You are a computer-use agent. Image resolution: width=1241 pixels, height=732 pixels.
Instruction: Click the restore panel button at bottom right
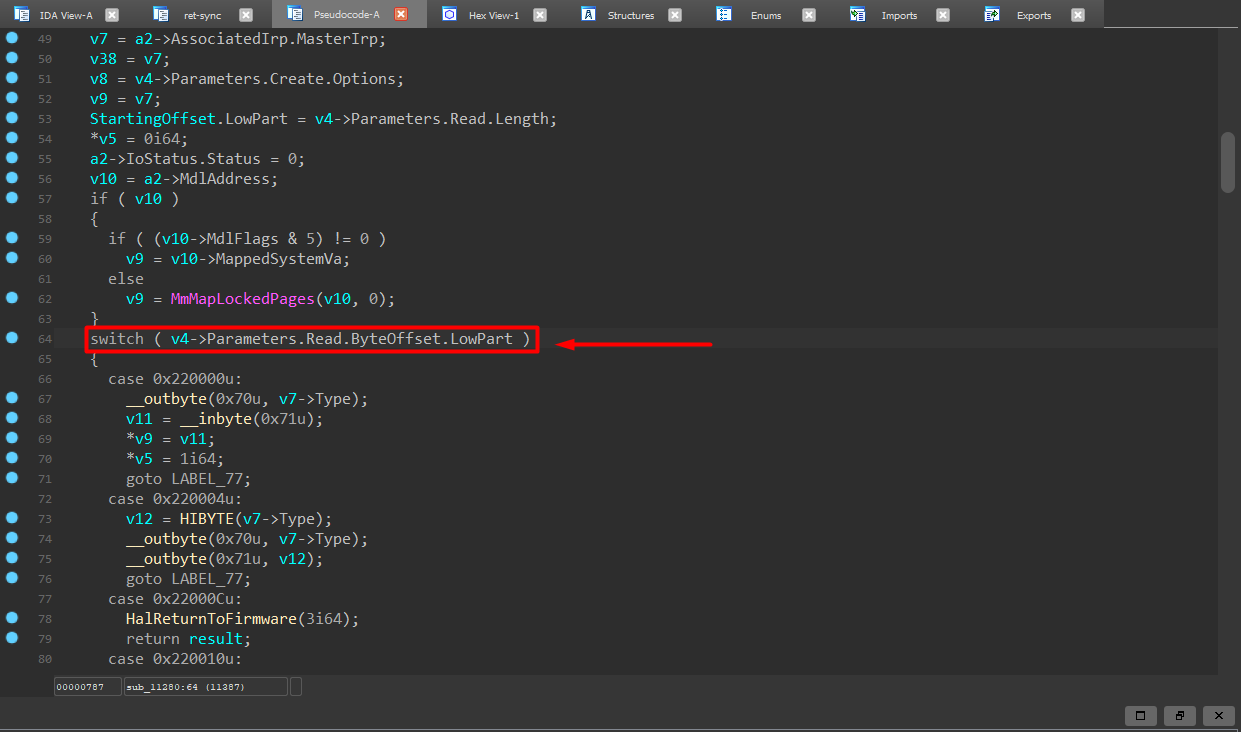point(1179,715)
